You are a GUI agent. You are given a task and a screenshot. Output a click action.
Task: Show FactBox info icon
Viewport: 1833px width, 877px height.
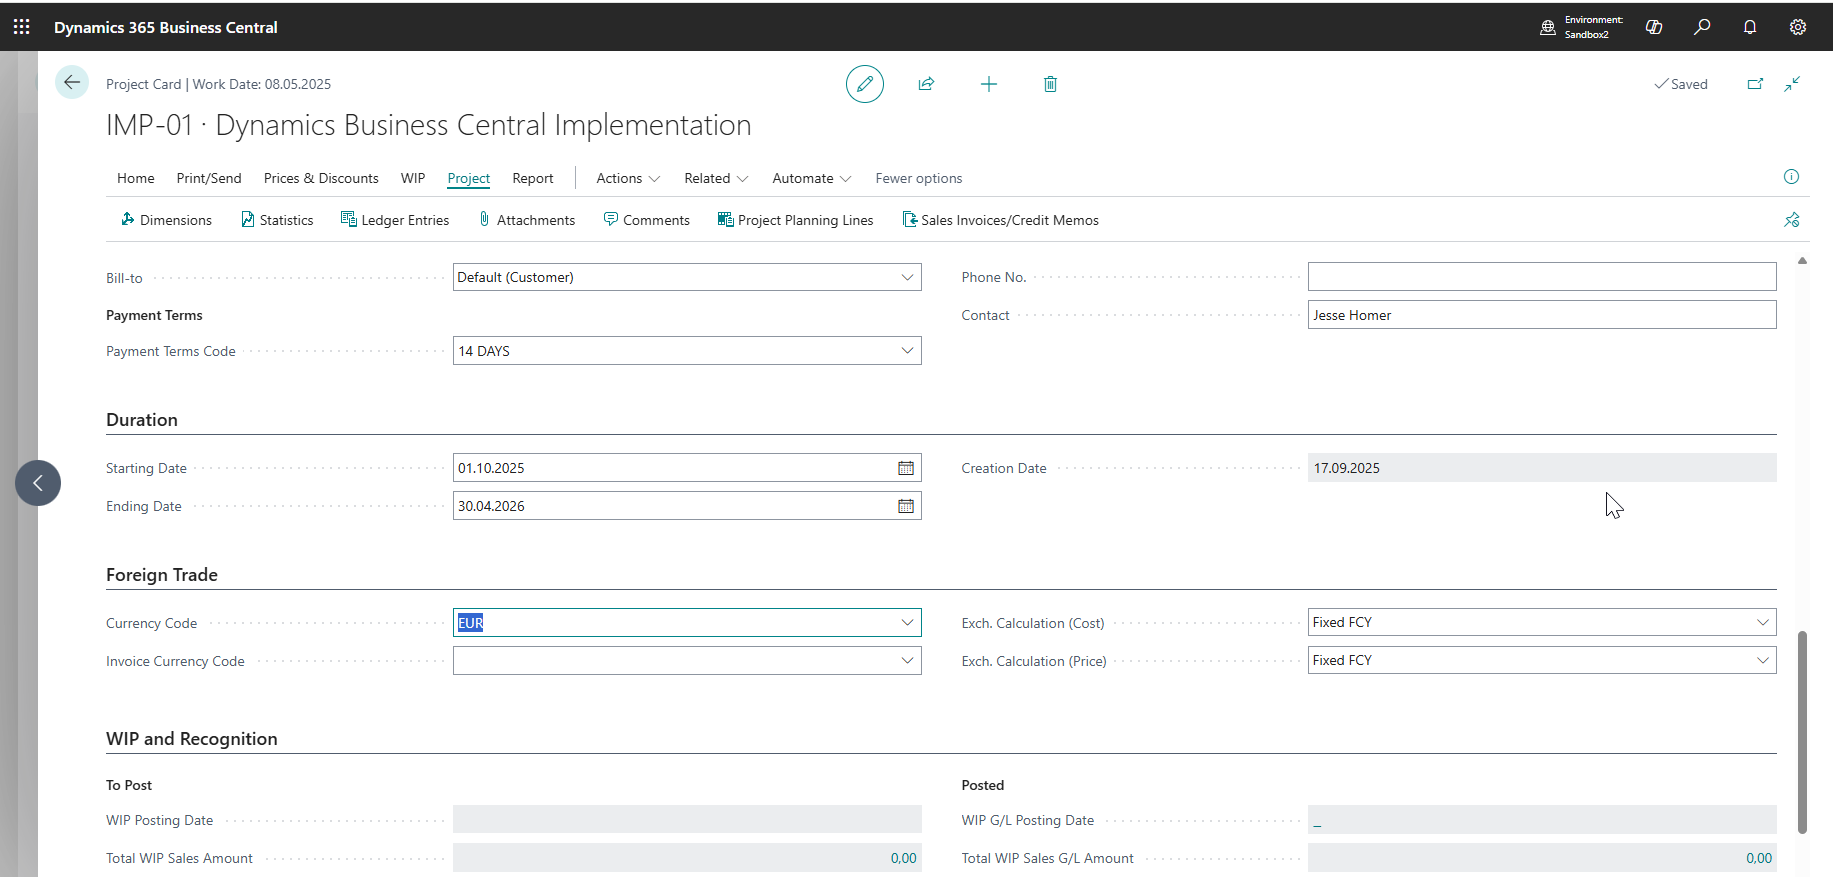coord(1791,177)
